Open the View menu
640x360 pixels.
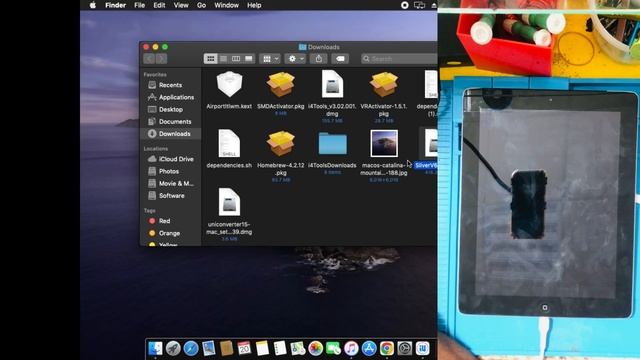point(181,5)
